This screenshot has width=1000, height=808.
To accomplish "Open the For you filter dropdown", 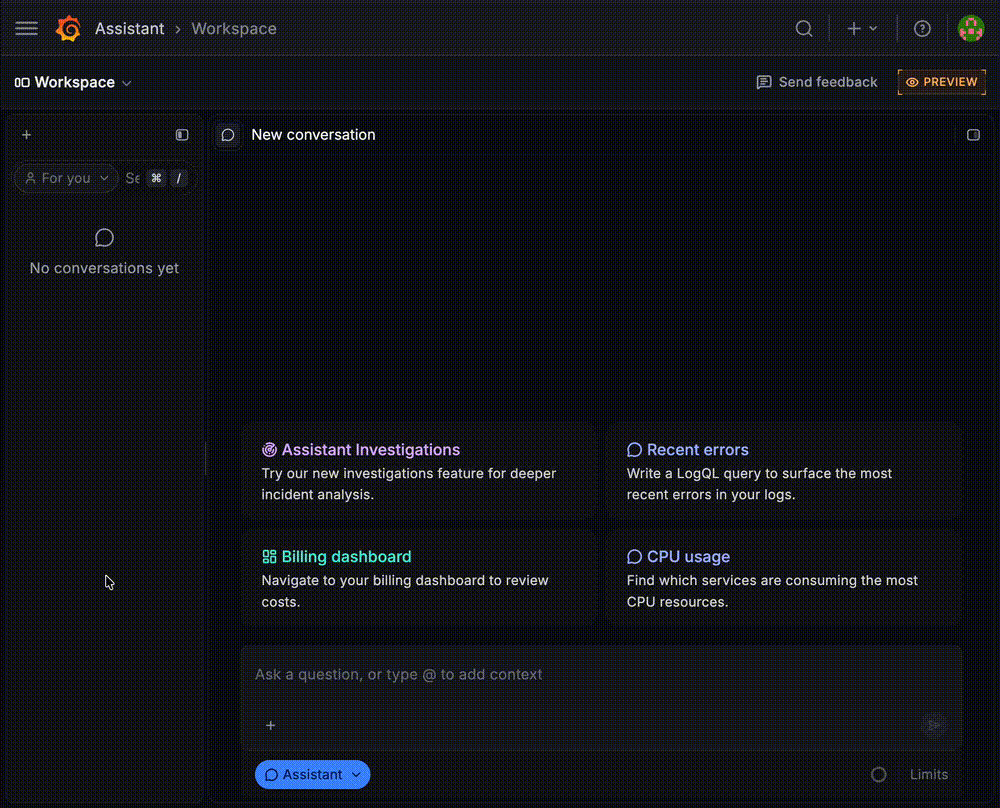I will (x=66, y=178).
